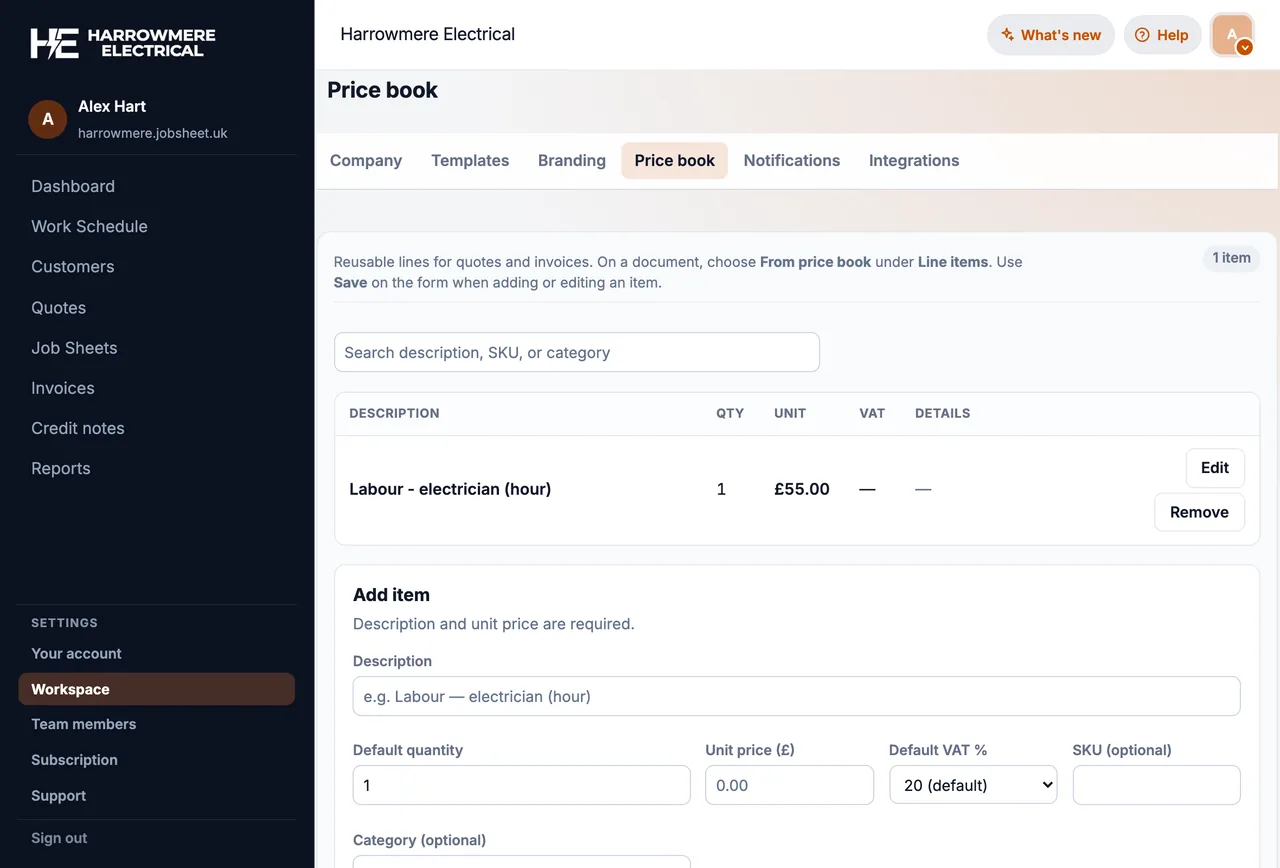View Job Sheets
Viewport: 1280px width, 868px height.
pos(74,348)
